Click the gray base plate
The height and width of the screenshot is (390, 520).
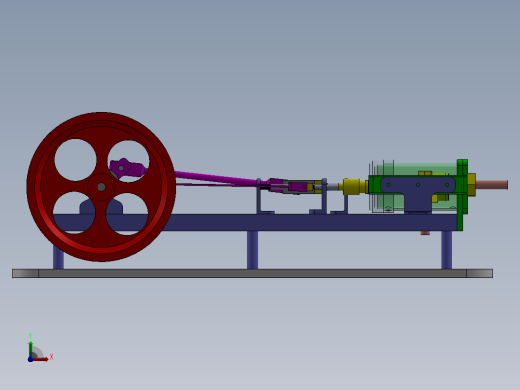click(252, 273)
